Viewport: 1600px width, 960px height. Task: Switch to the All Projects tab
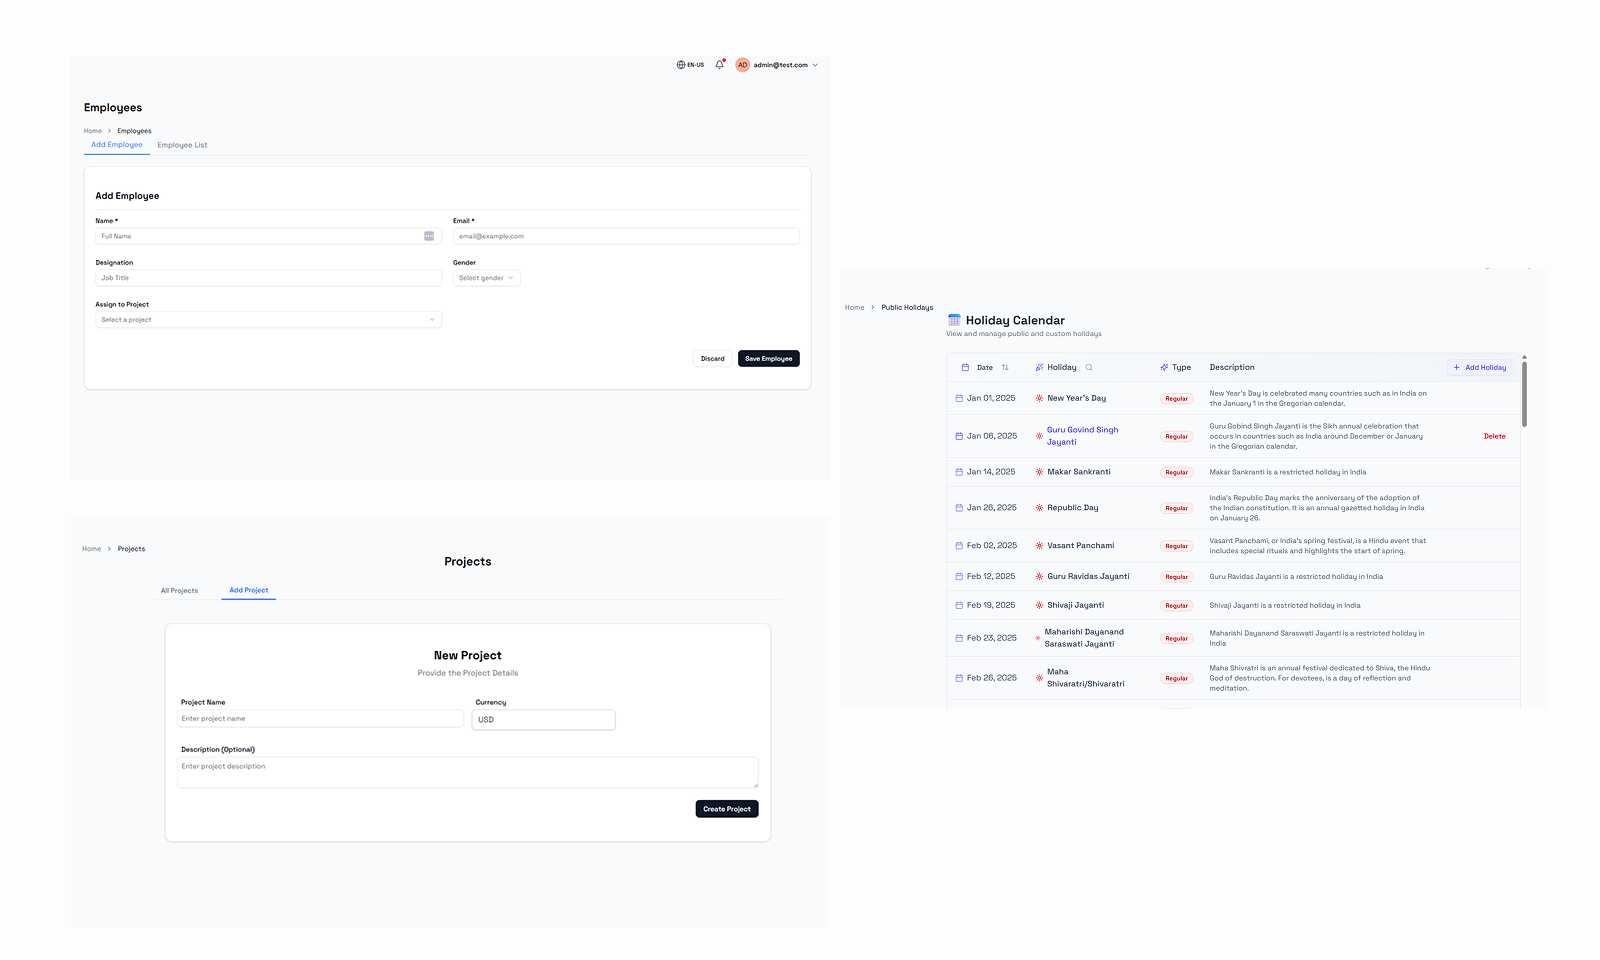179,590
